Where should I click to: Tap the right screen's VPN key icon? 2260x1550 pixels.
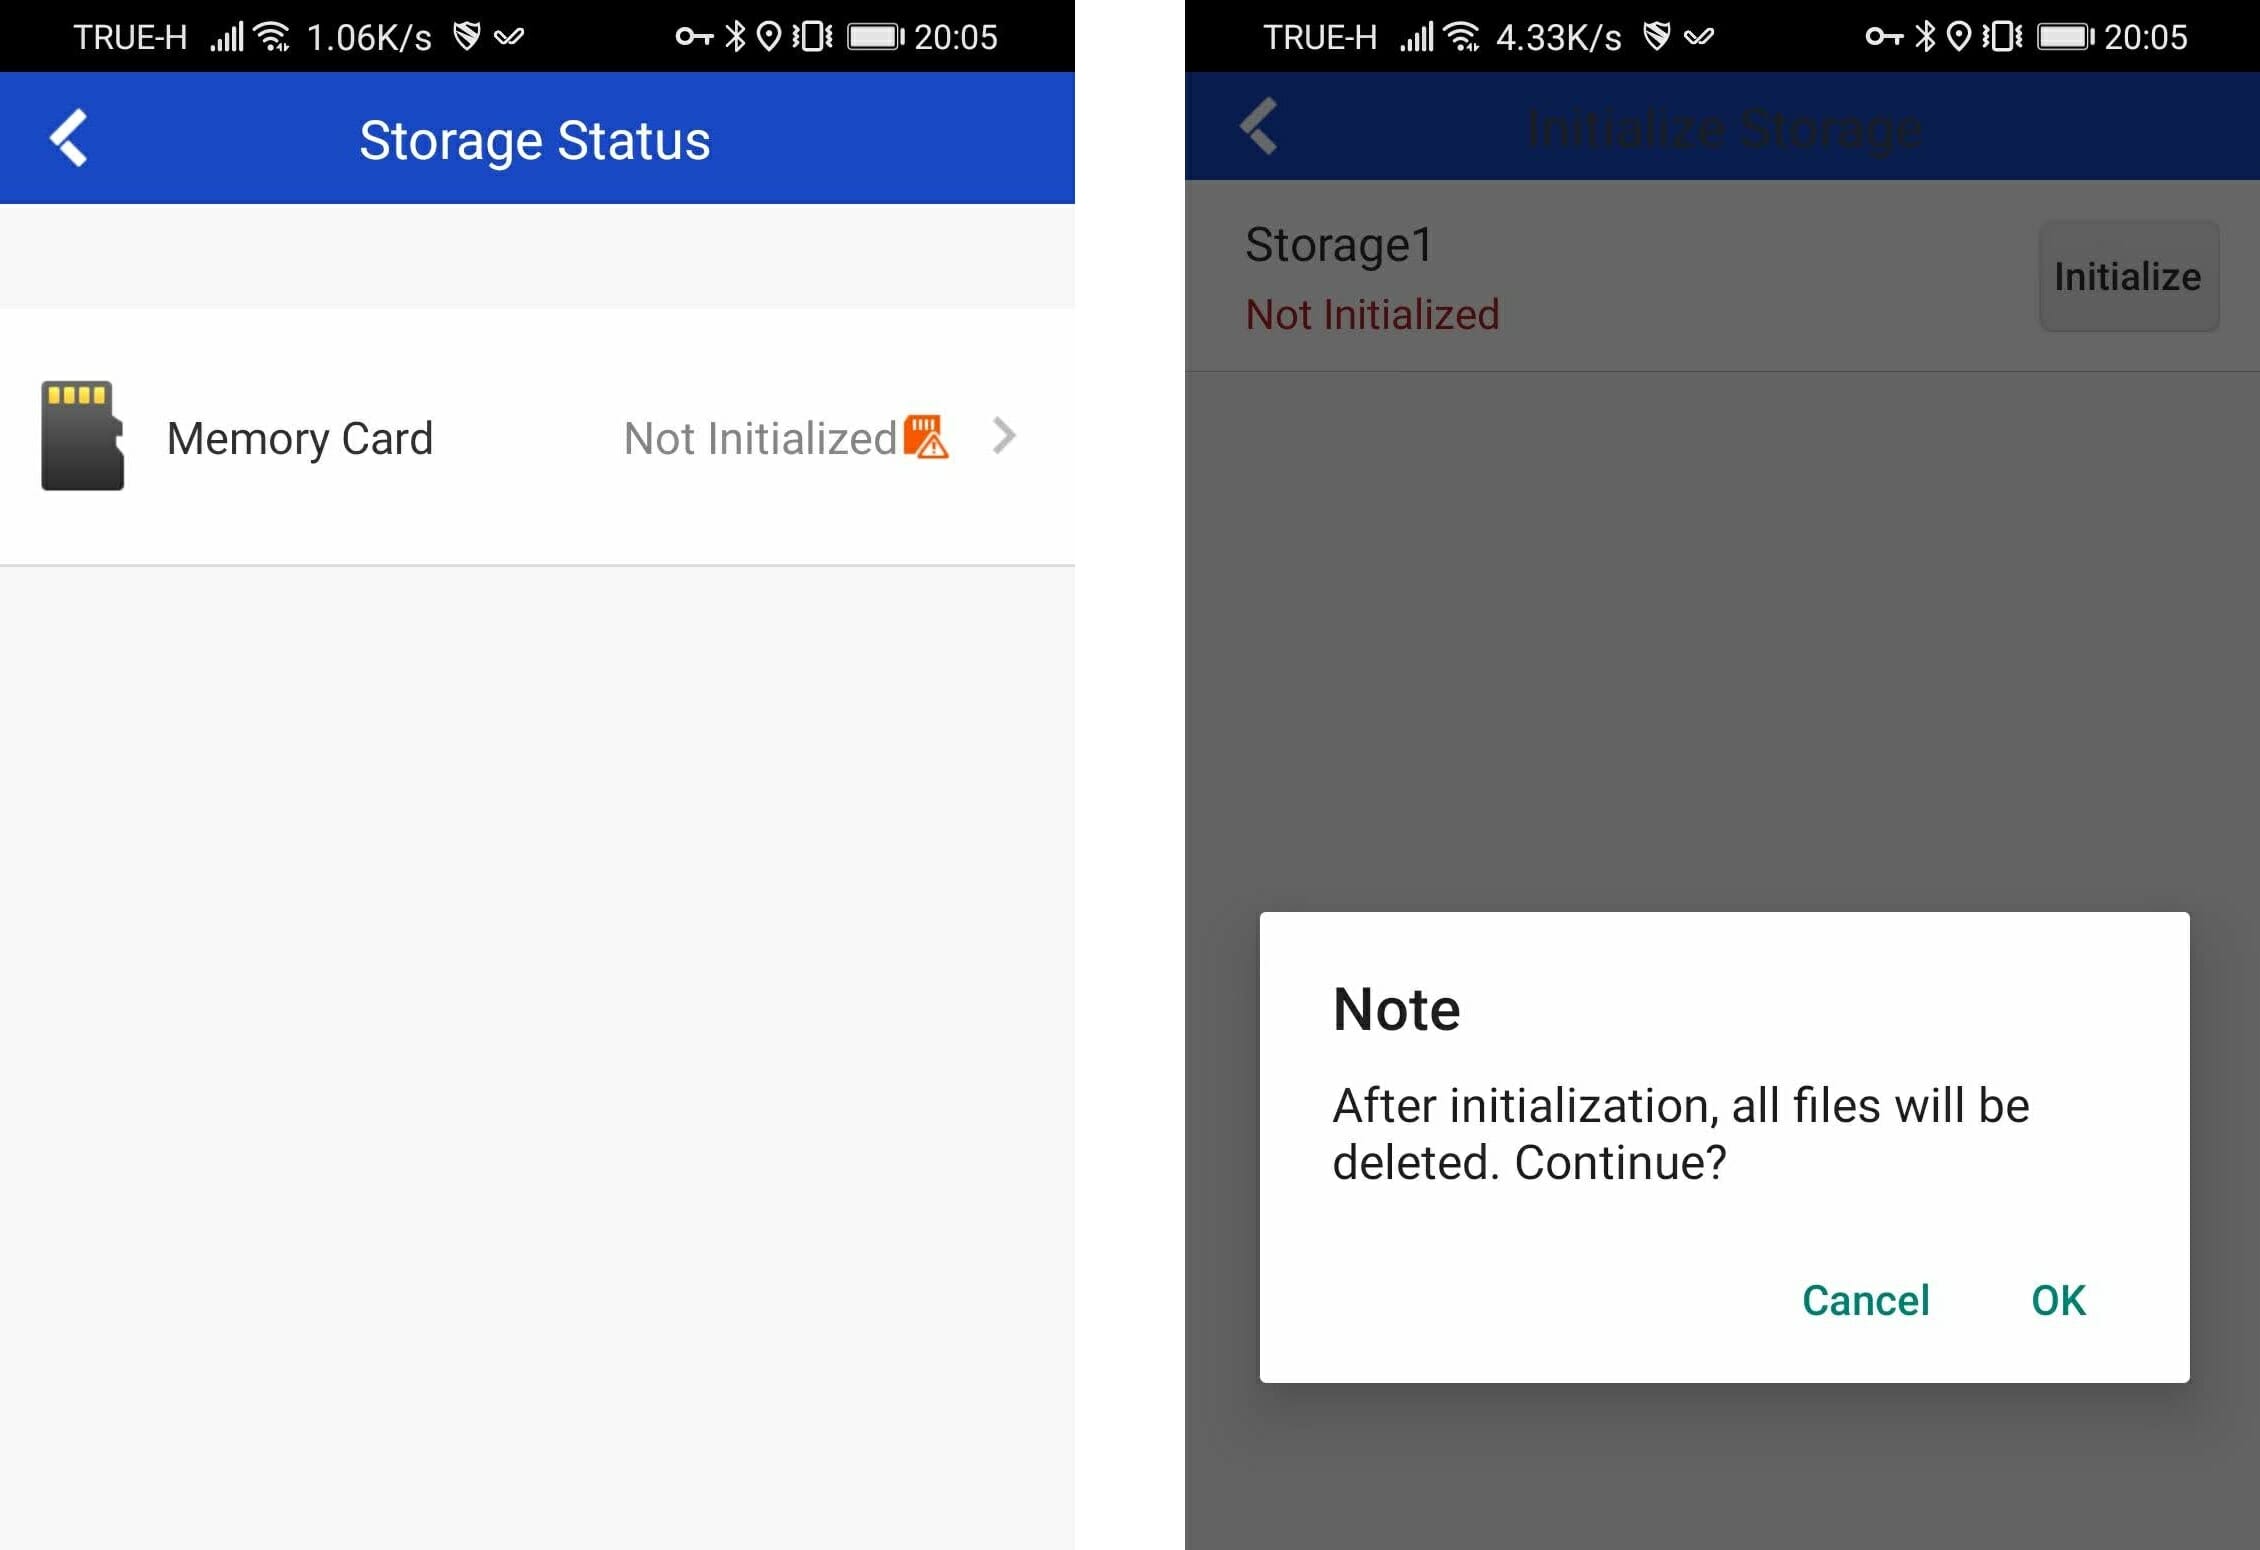pos(1884,37)
